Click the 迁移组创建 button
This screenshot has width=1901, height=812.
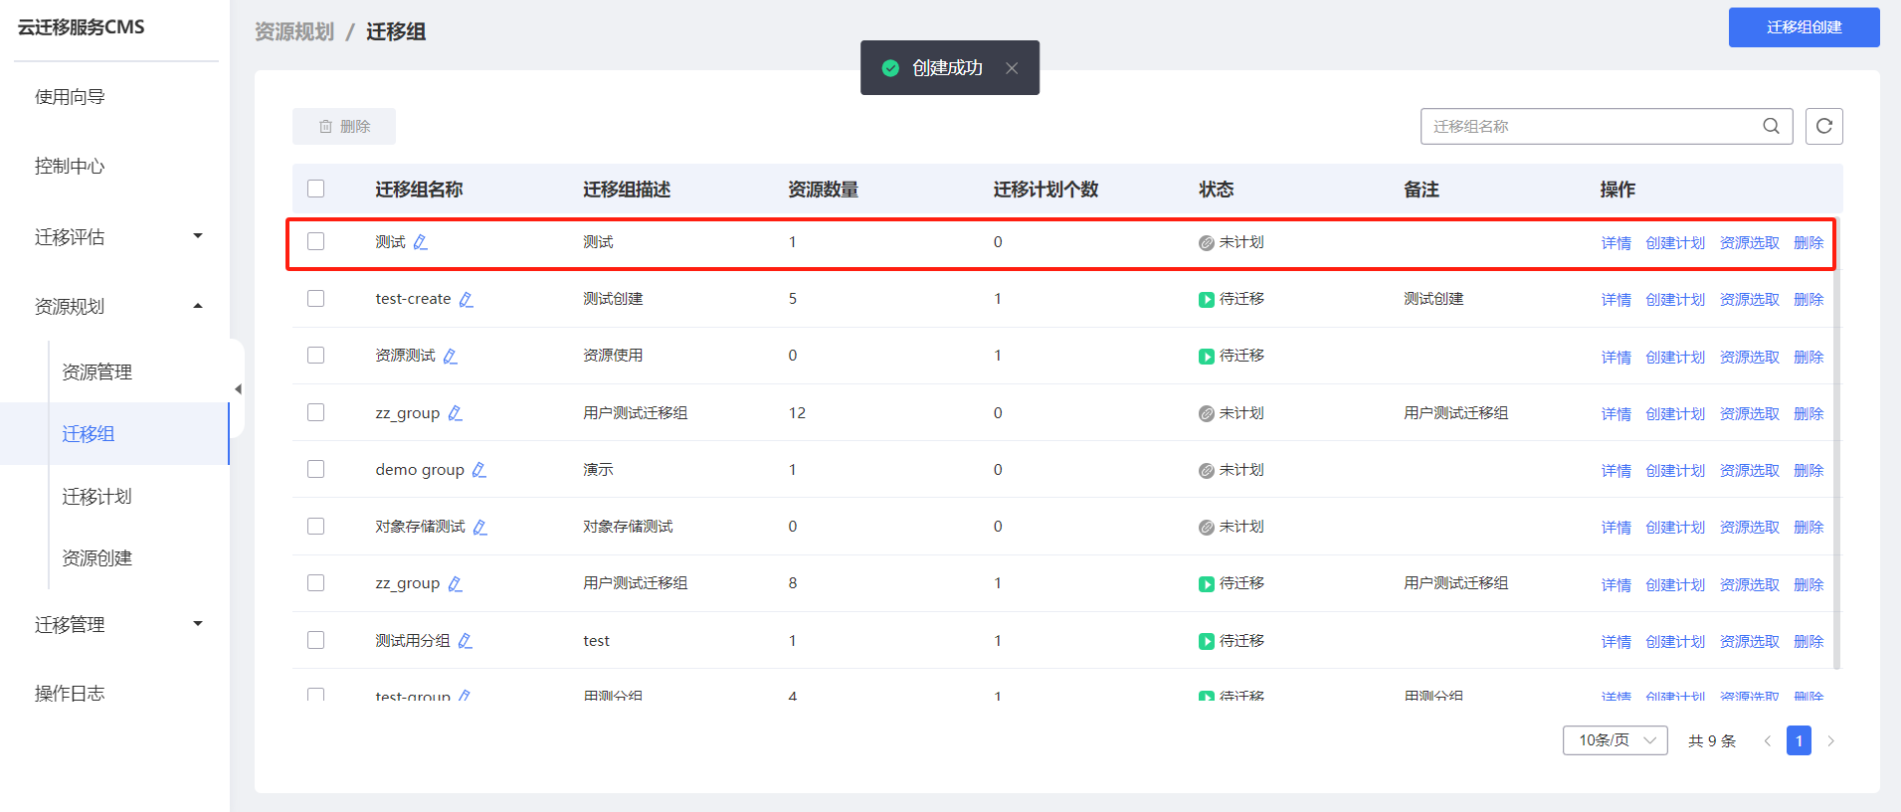pos(1804,27)
